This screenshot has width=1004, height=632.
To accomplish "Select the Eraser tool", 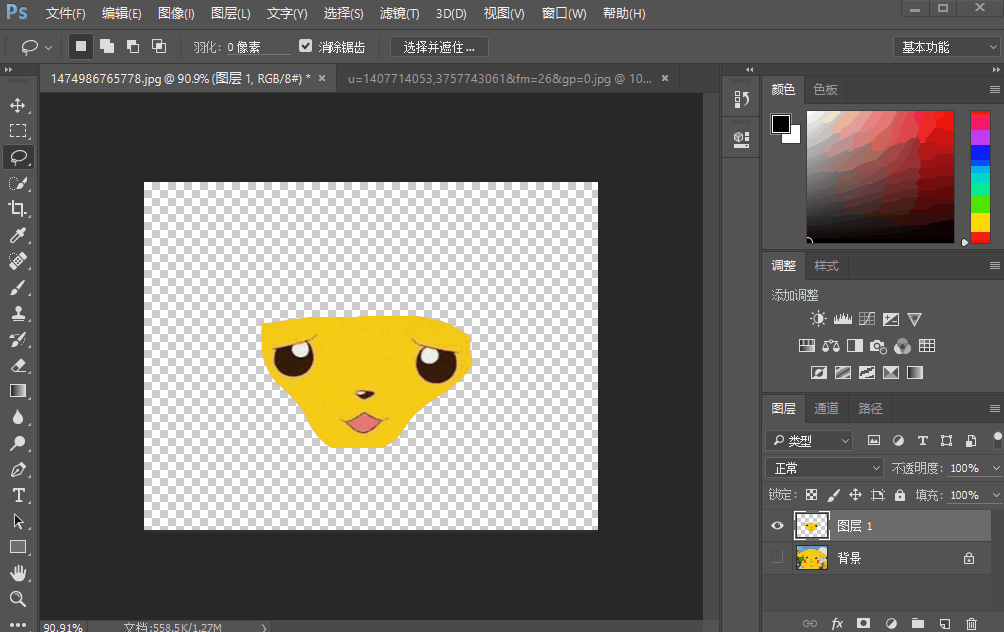I will click(18, 366).
